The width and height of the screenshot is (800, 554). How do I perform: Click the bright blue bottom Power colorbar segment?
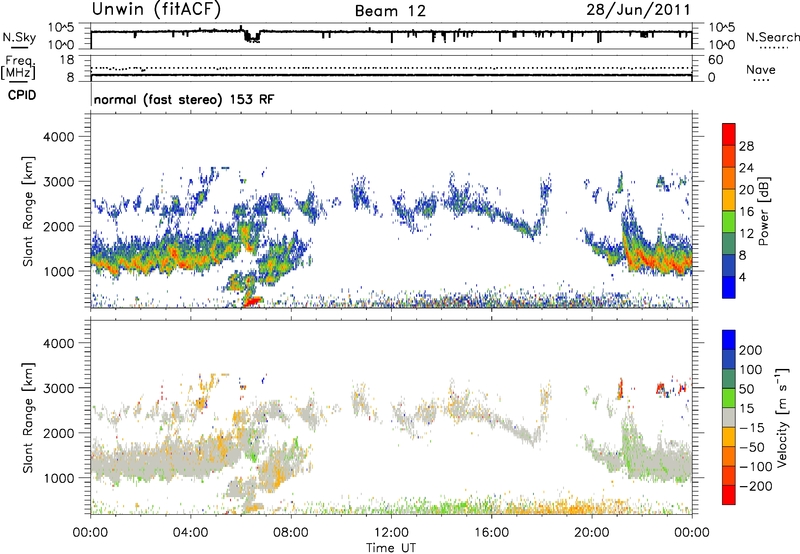point(729,287)
